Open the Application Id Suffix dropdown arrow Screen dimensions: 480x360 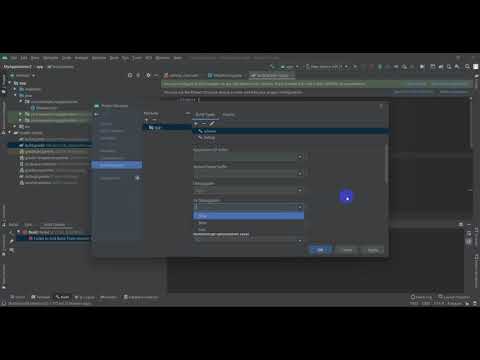pos(300,157)
